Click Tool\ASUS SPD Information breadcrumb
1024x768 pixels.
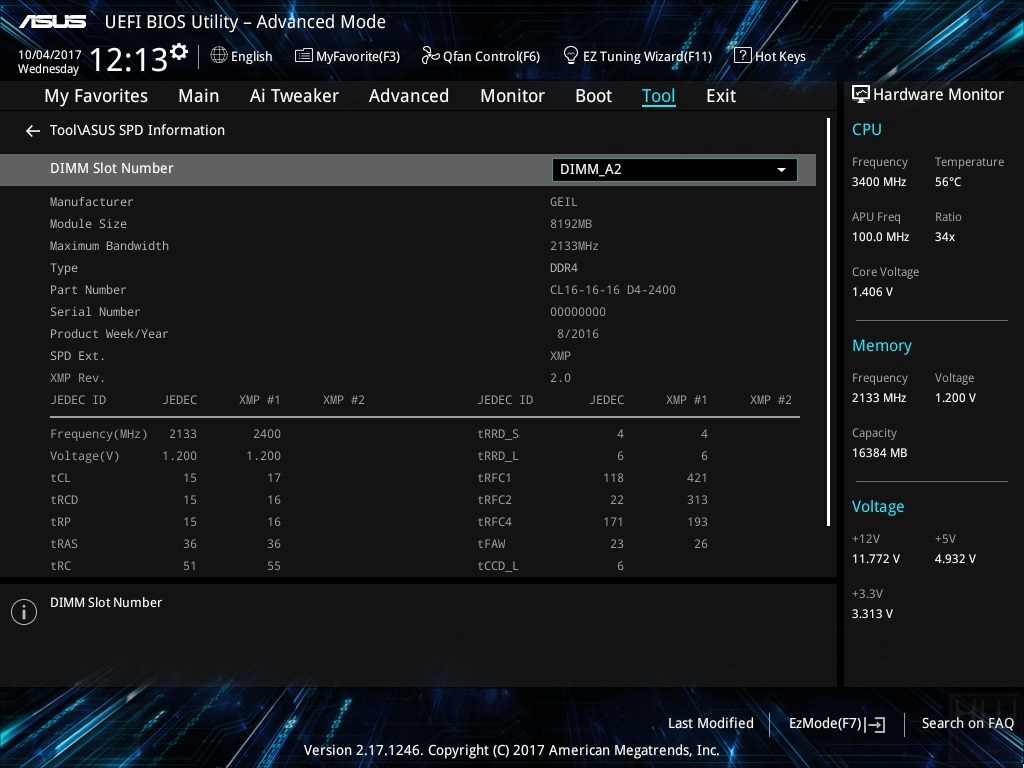click(137, 130)
